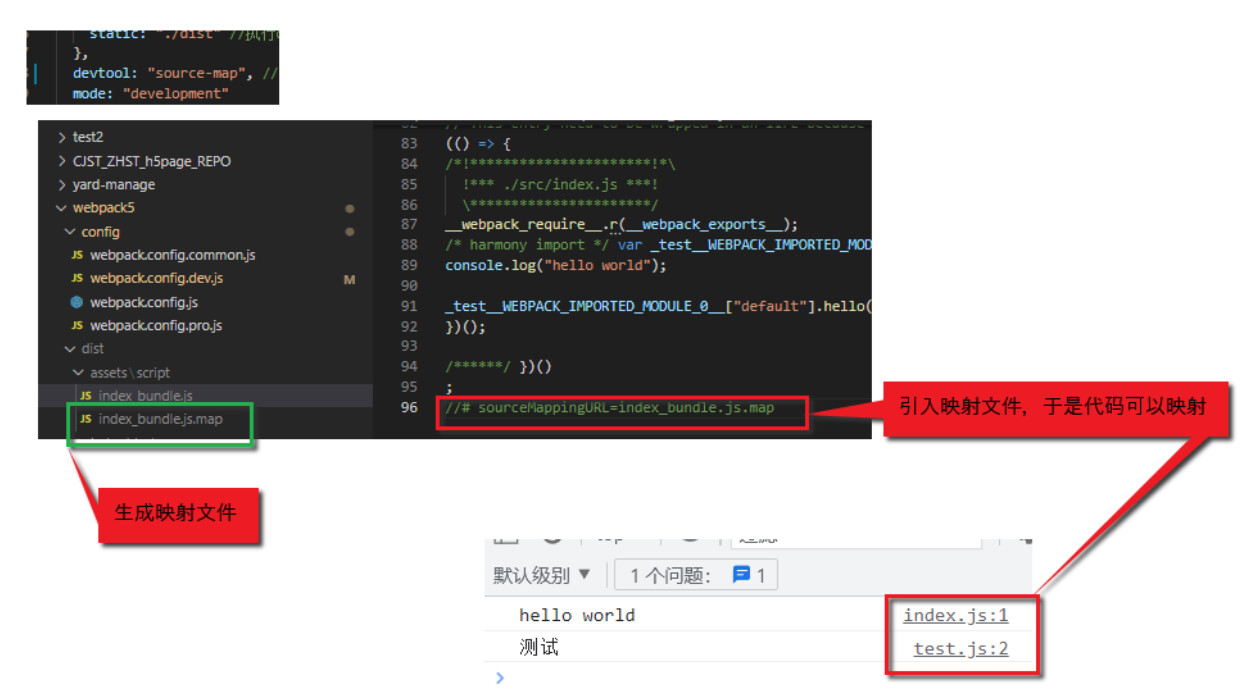Screen dimensions: 1248x690
Task: Click the JS icon beside webpack.config.common.js
Action: pos(77,255)
